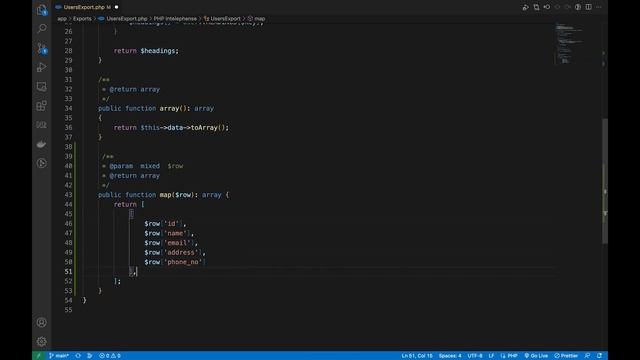Click on 'toArray()' in line 36

coord(208,128)
